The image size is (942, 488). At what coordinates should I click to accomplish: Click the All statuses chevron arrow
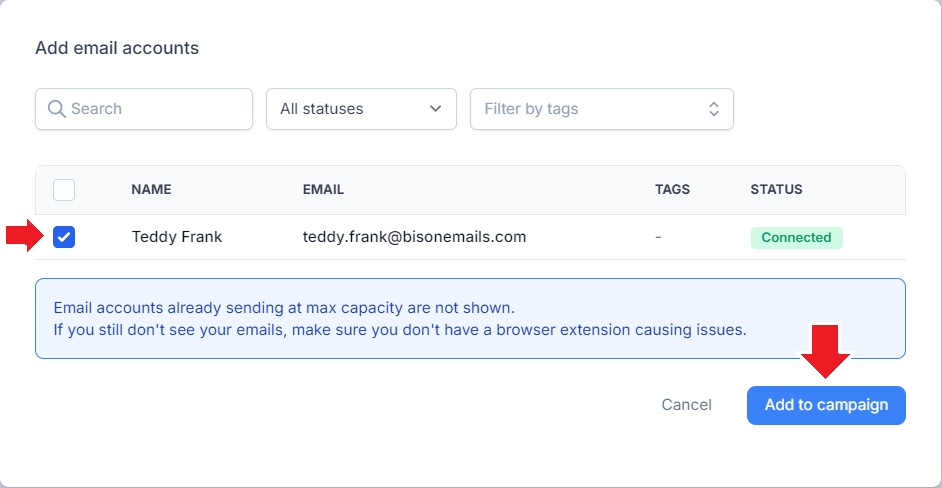(x=436, y=109)
